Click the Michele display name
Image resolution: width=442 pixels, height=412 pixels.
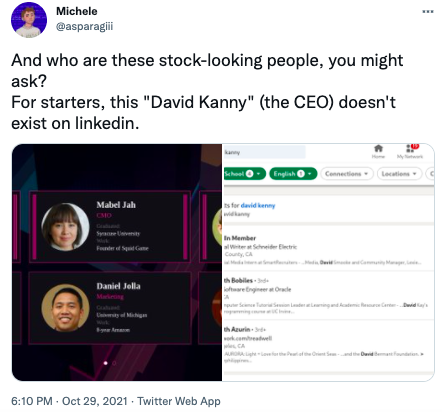pyautogui.click(x=77, y=11)
